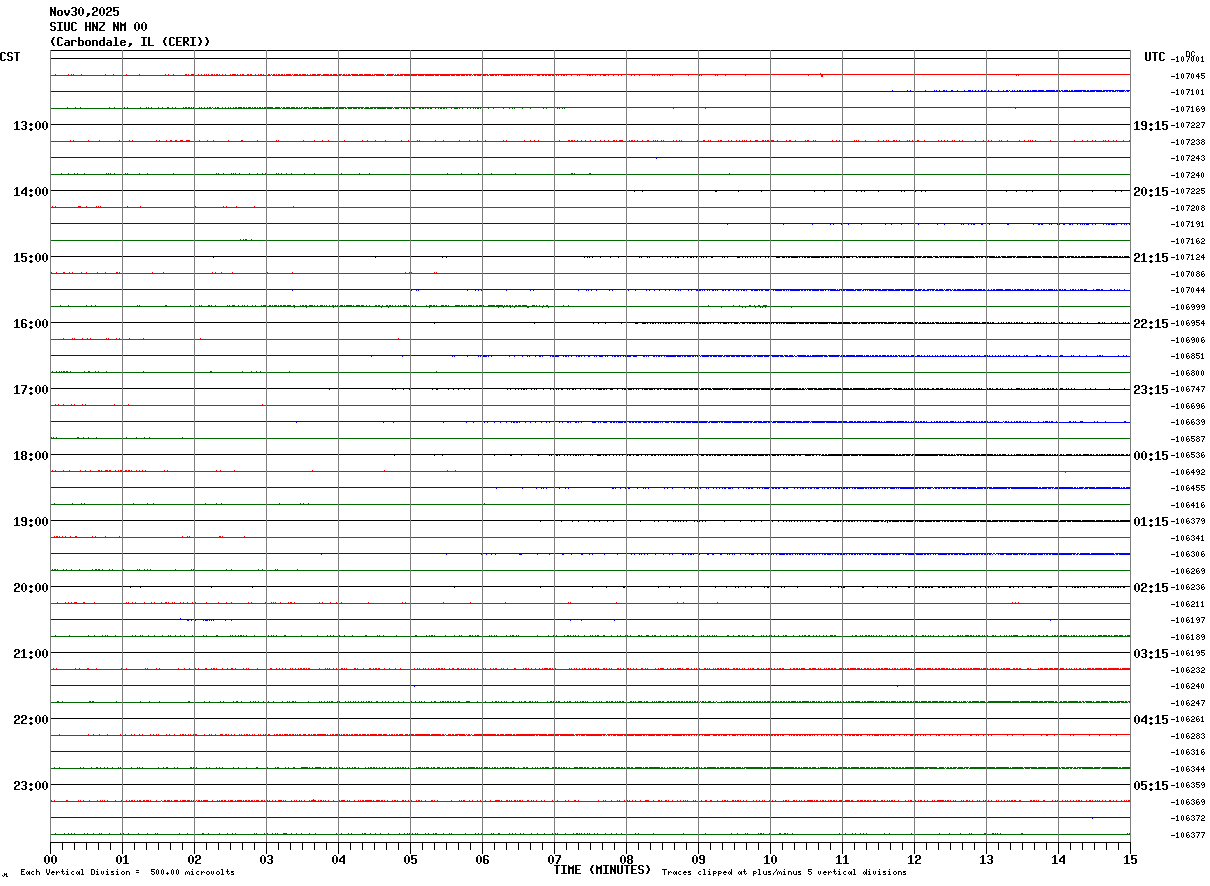The image size is (1210, 886).
Task: Click the -106377 DC offset value
Action: point(1188,835)
